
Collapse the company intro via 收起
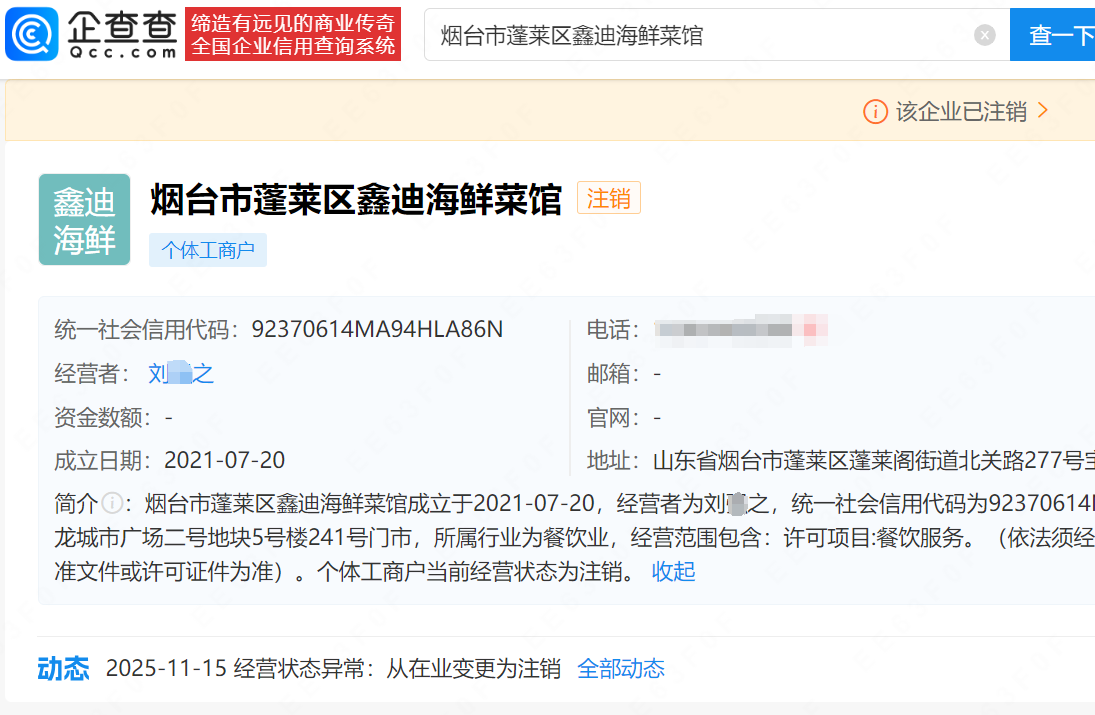(673, 572)
